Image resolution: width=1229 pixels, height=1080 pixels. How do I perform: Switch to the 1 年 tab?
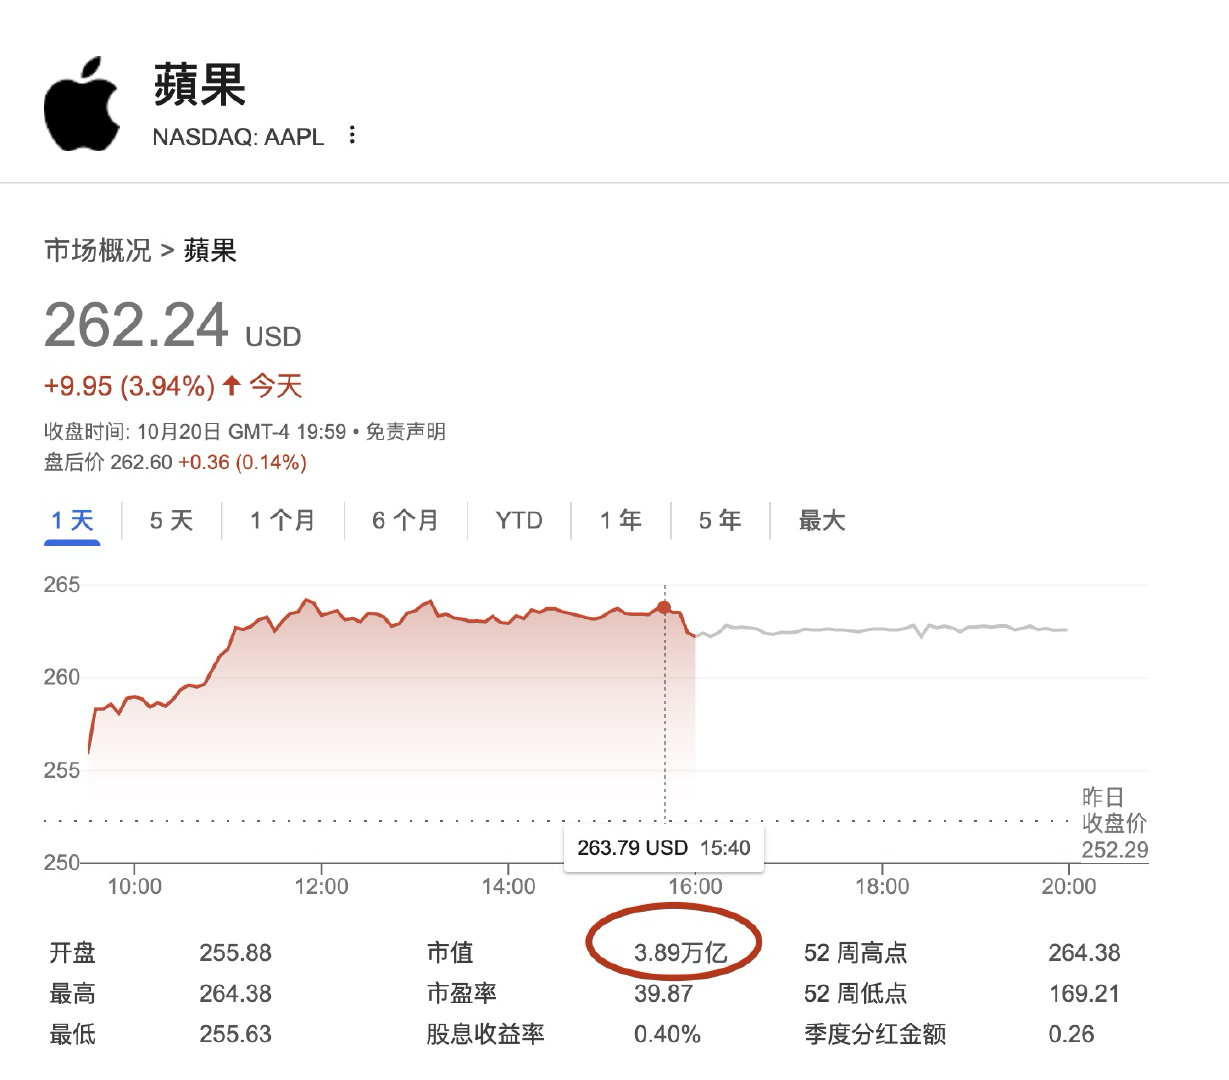click(x=620, y=520)
